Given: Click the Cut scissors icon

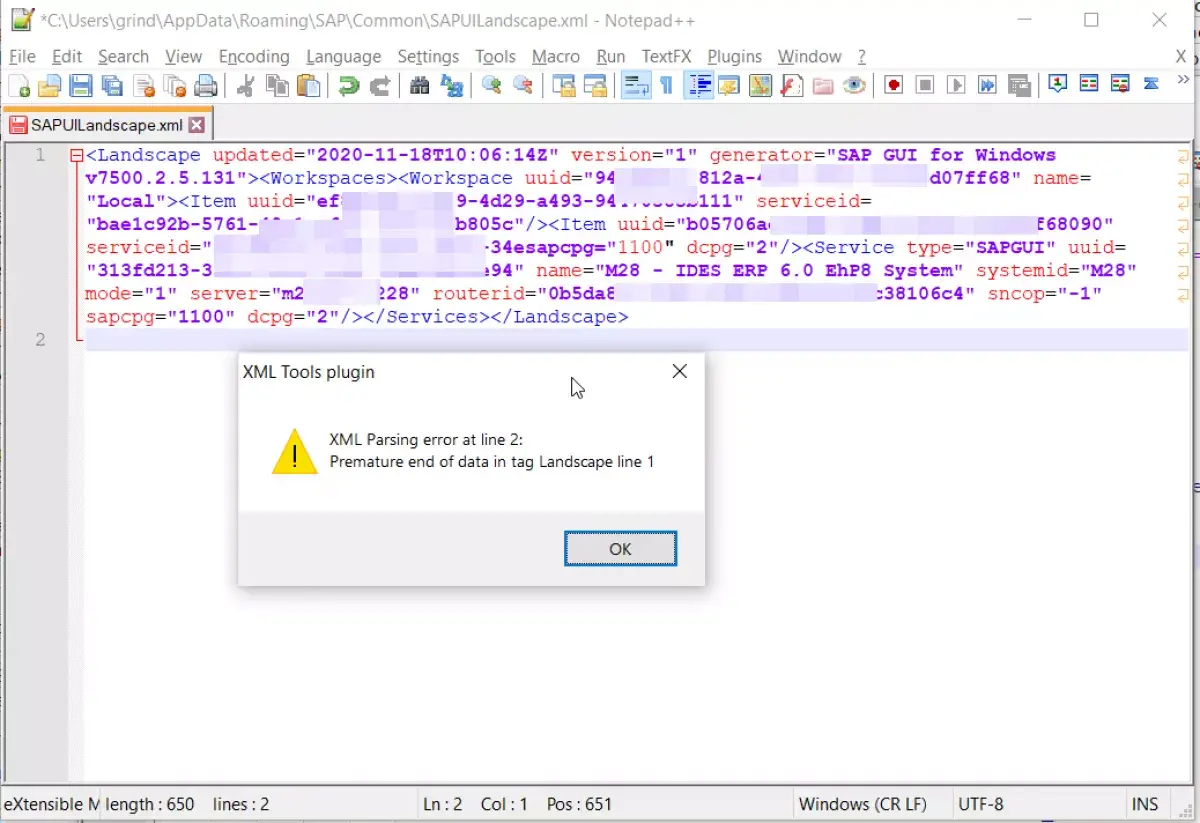Looking at the screenshot, I should click(245, 86).
